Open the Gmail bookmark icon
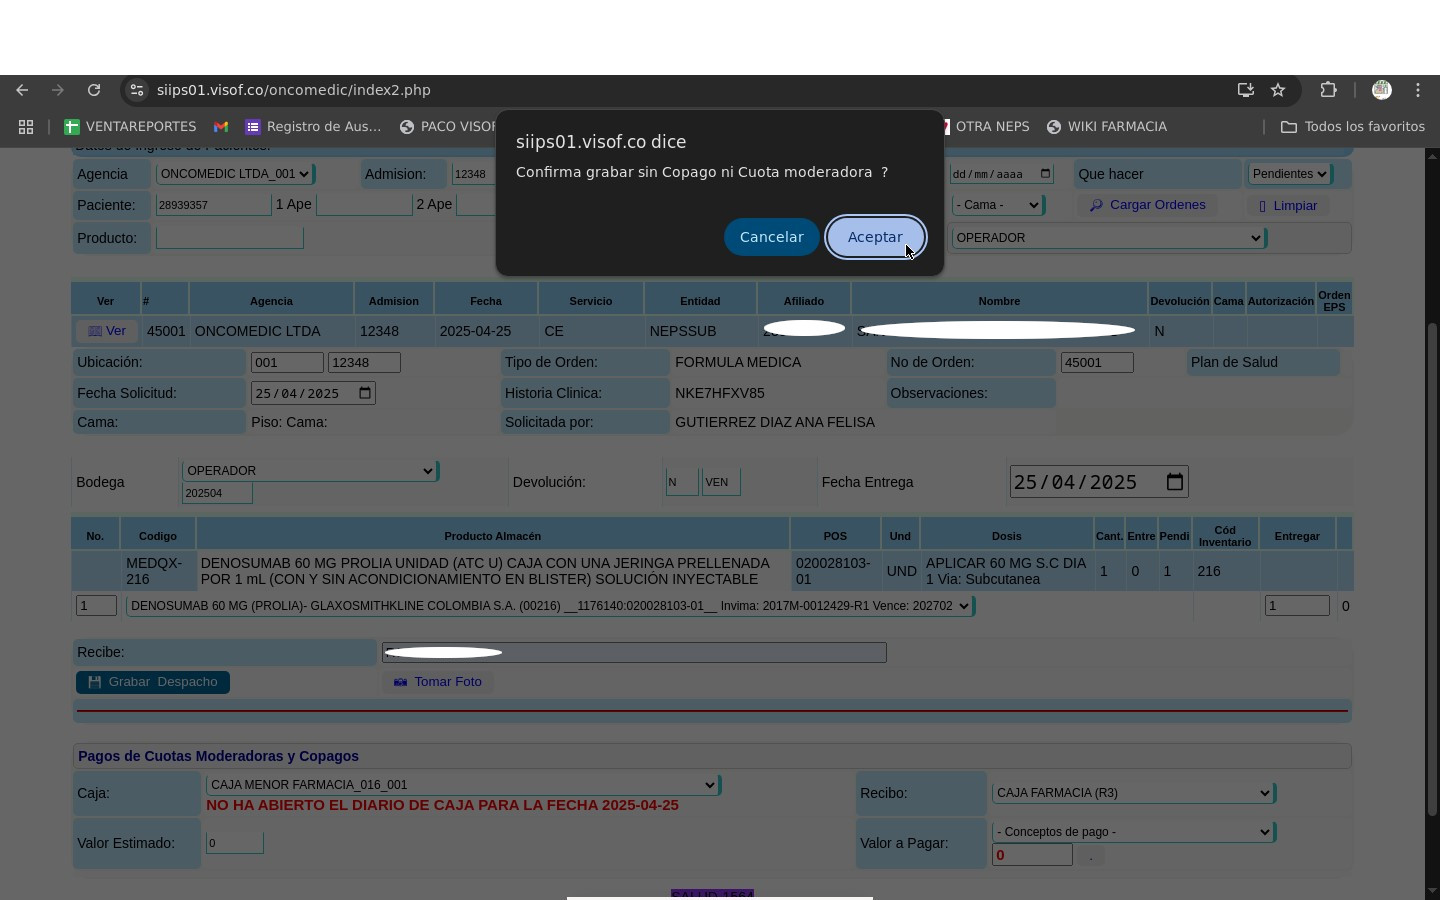This screenshot has width=1440, height=900. point(221,127)
